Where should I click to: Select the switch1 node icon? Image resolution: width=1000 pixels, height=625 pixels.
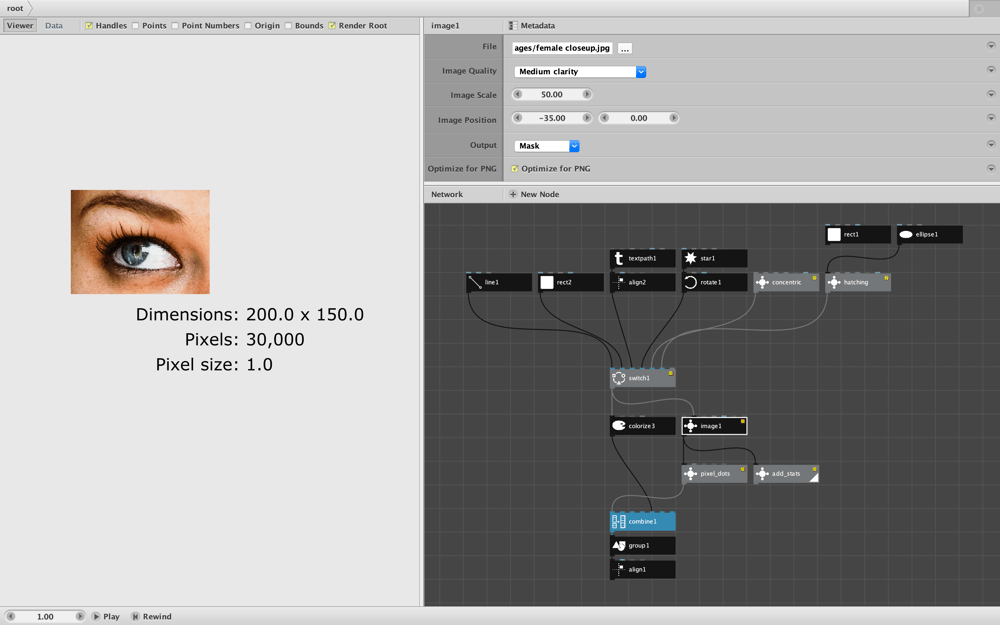(619, 378)
